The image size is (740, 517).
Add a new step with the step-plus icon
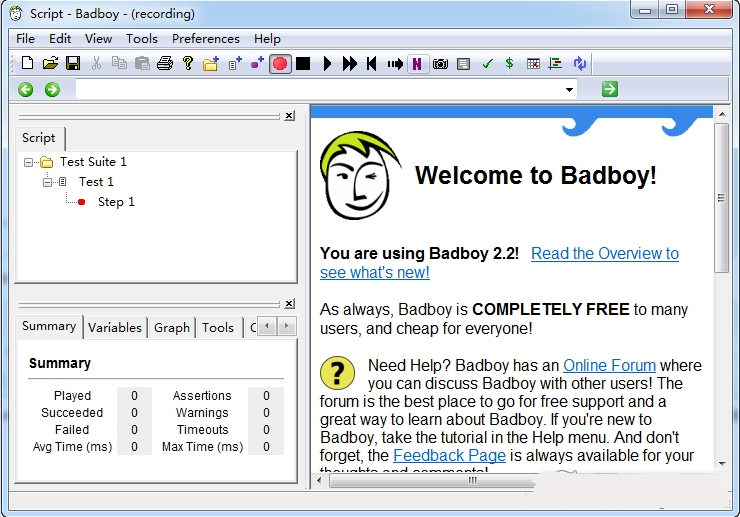257,63
